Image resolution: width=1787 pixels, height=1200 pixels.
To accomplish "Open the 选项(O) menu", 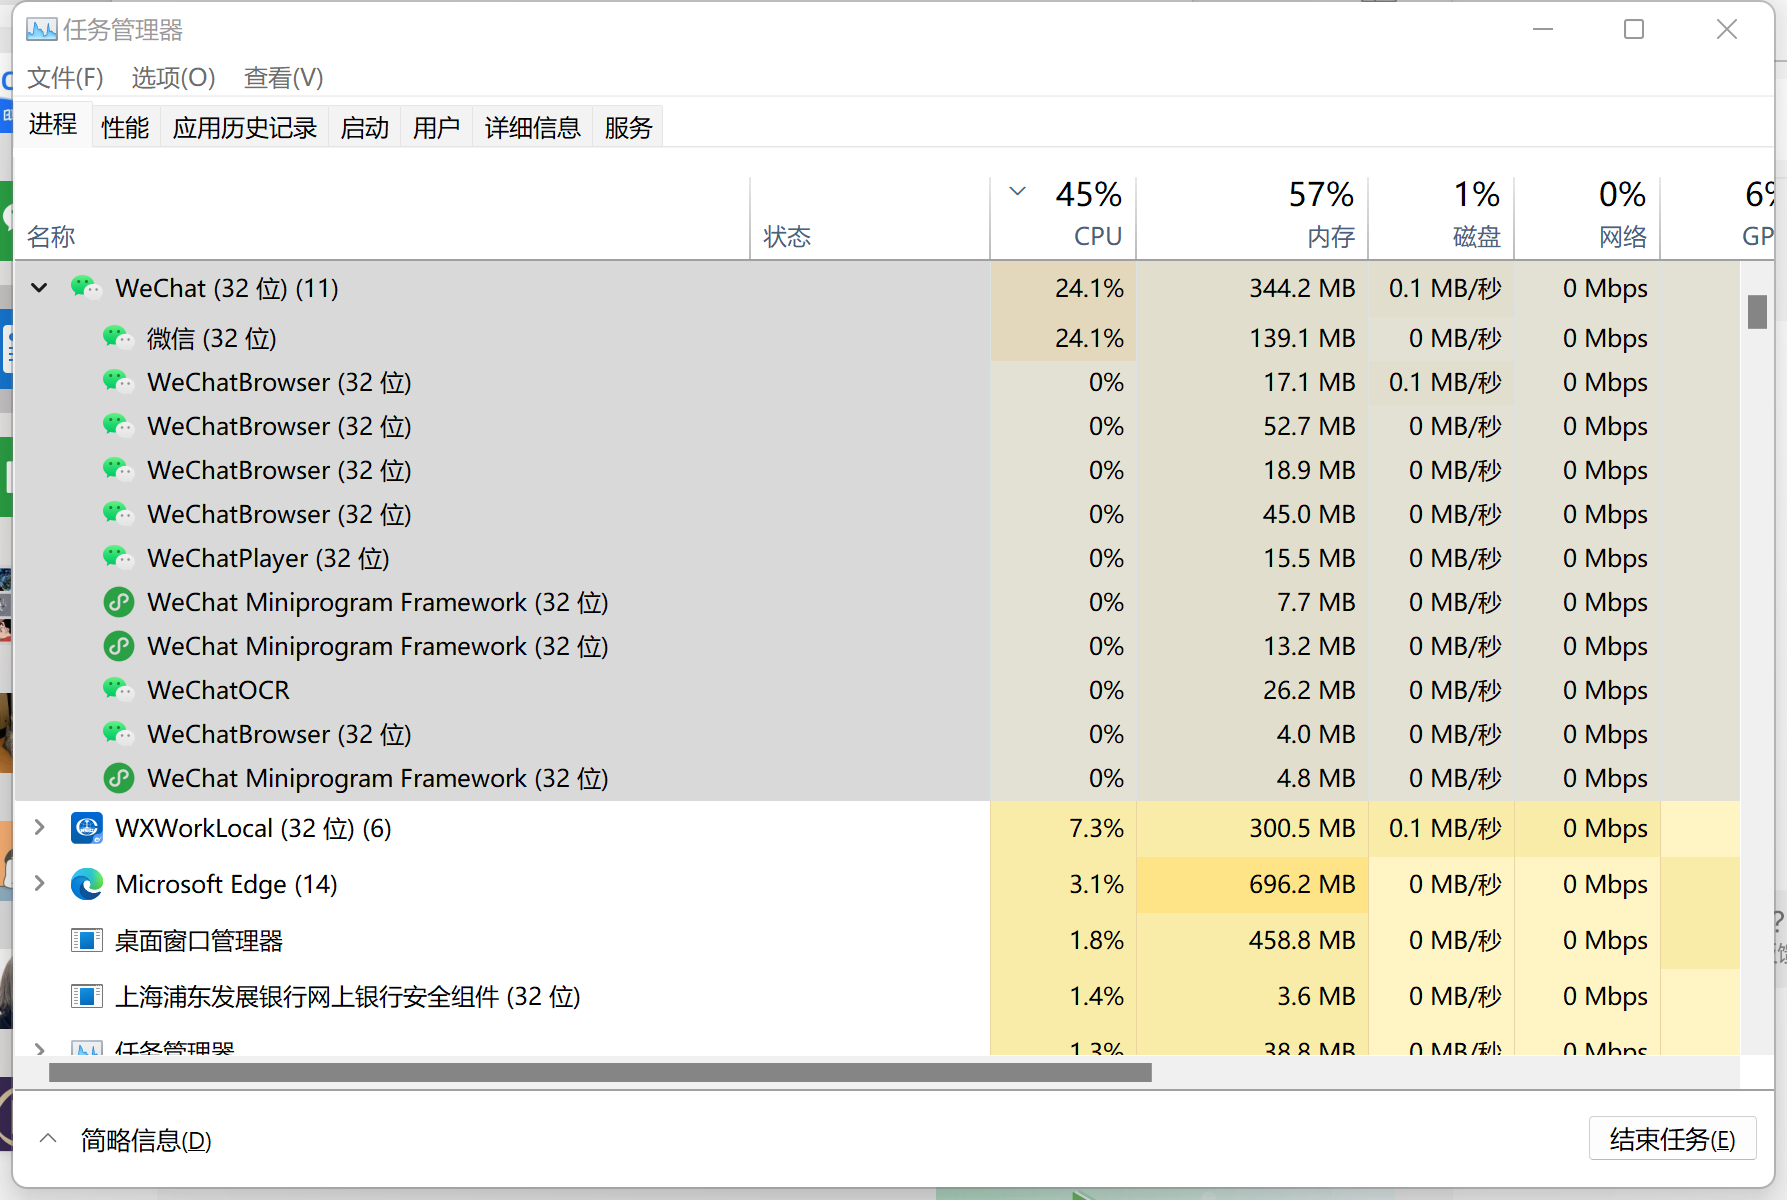I will [x=173, y=77].
